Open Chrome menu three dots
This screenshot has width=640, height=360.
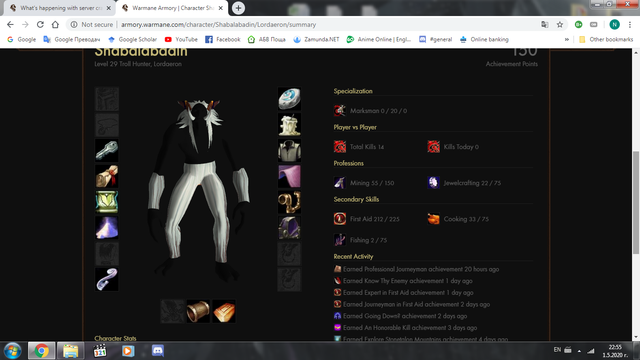tap(630, 24)
